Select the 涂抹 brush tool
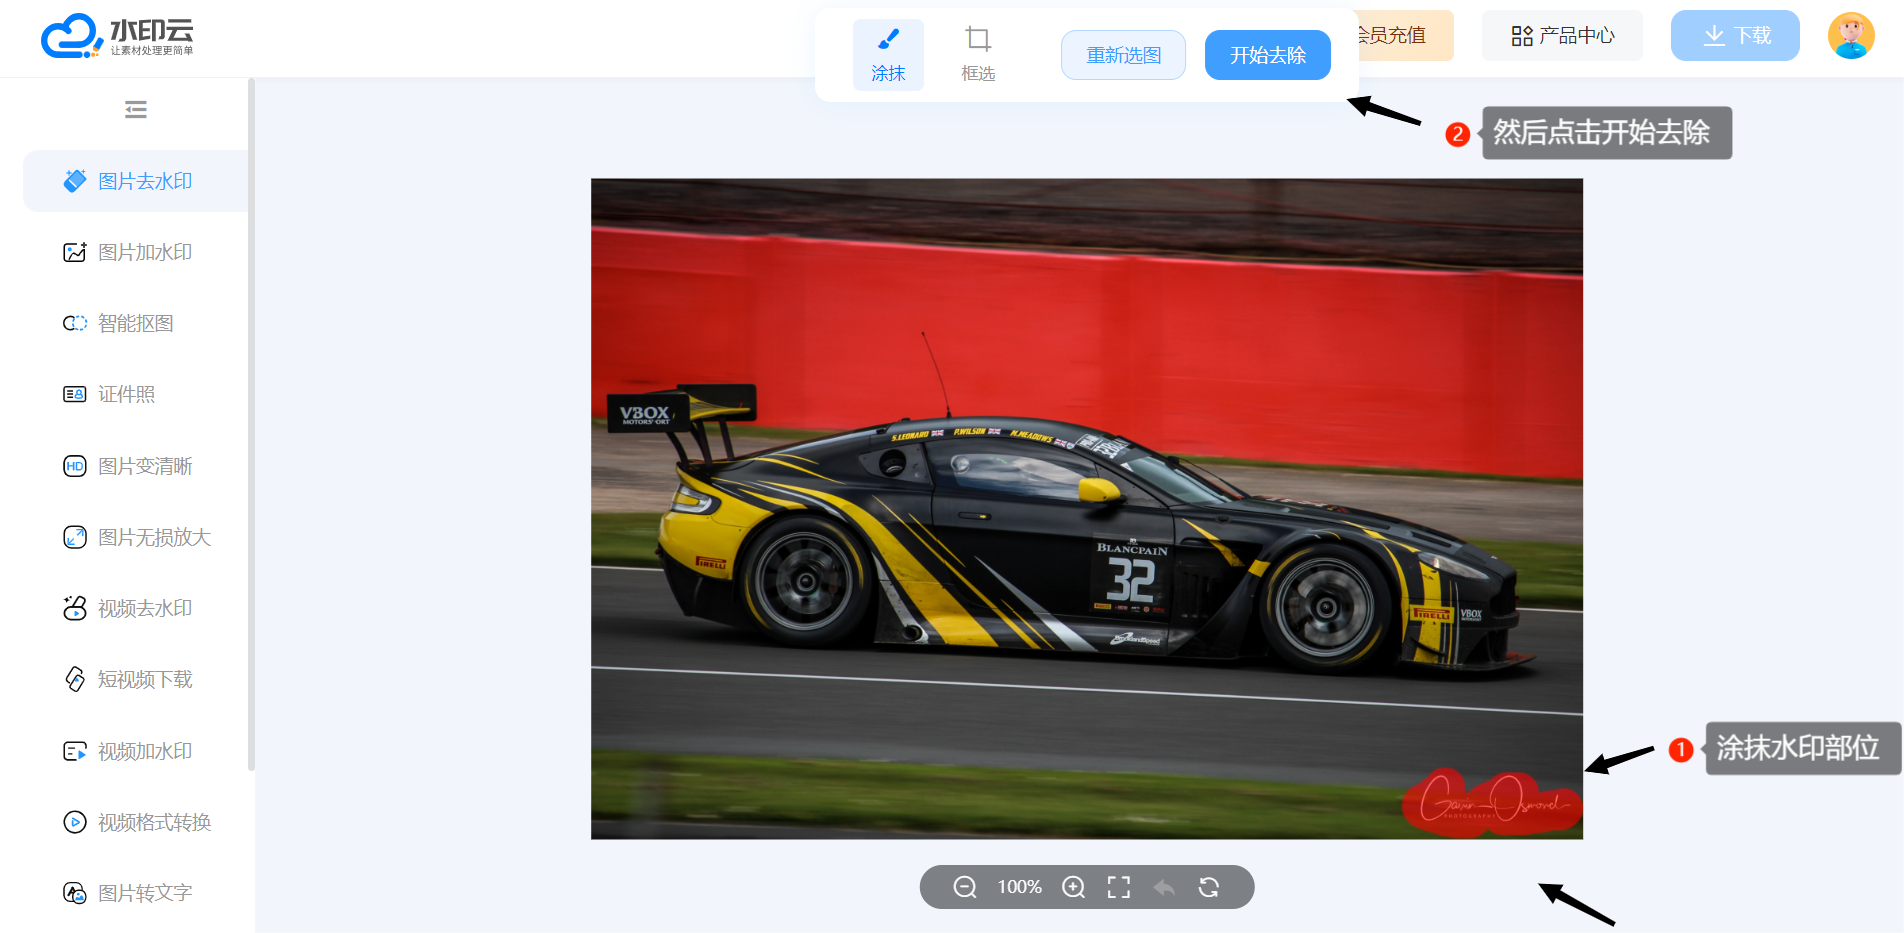Screen dimensions: 1904x933 888,54
